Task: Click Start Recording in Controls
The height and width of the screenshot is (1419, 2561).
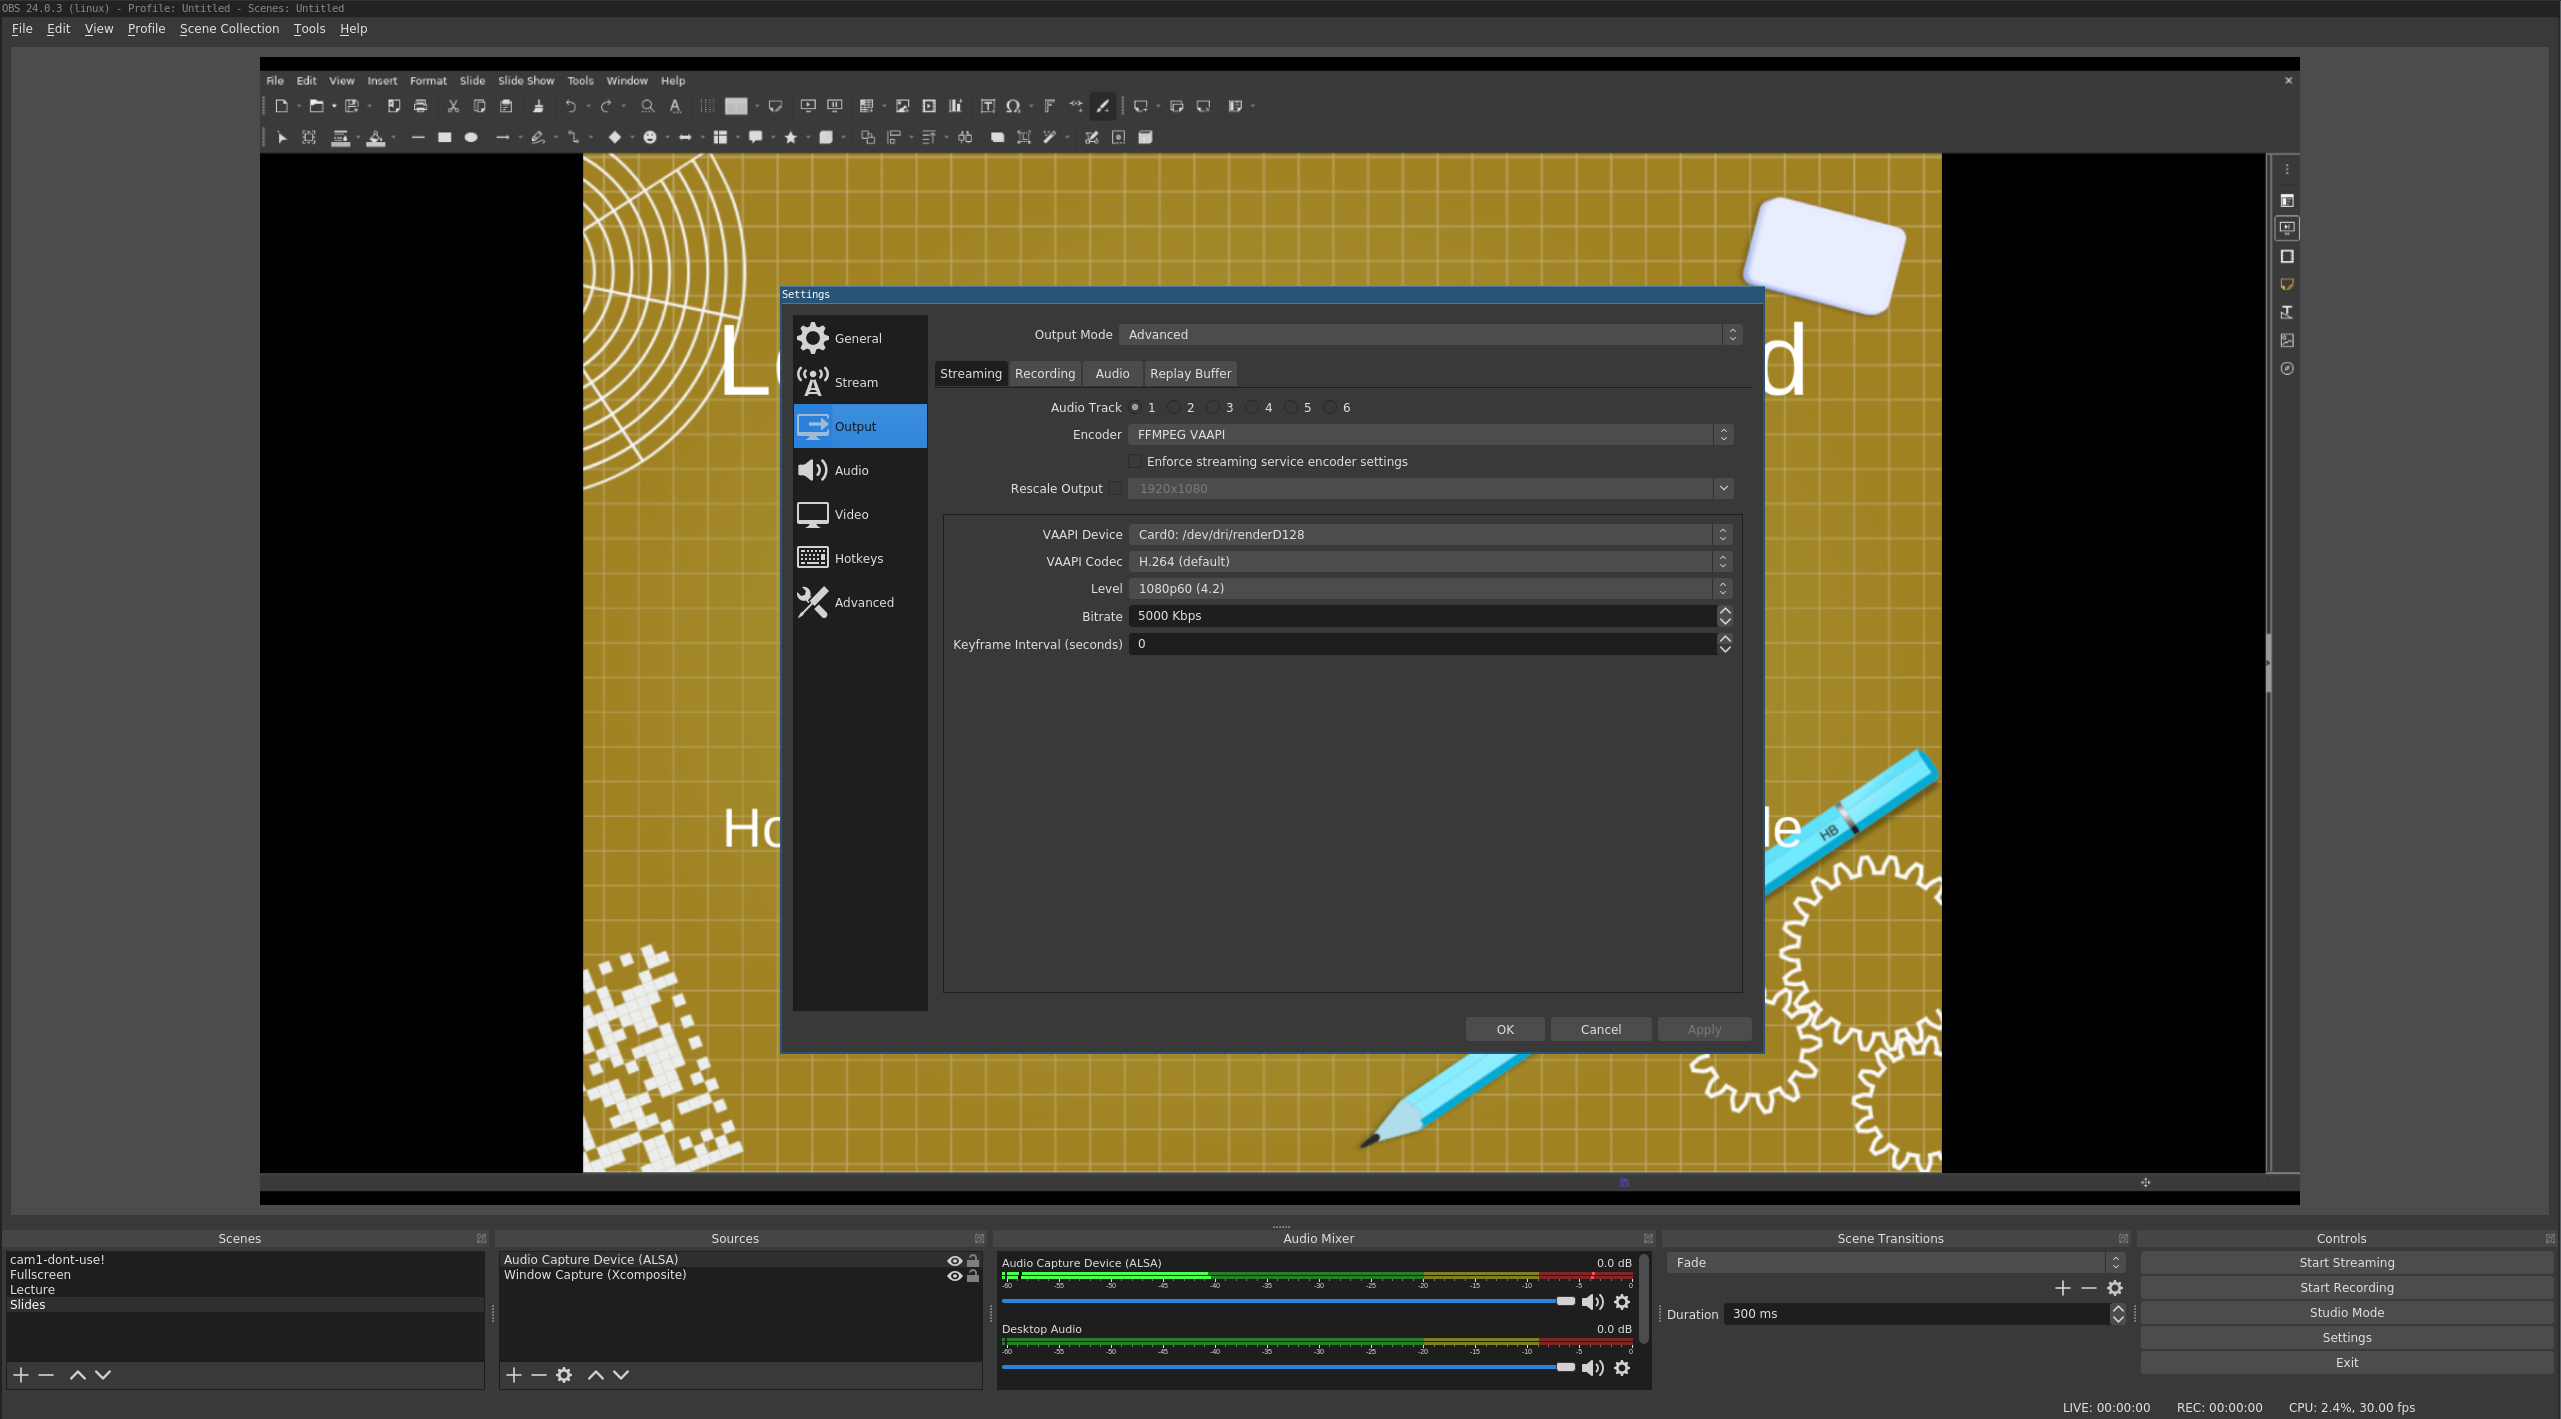Action: [2345, 1287]
